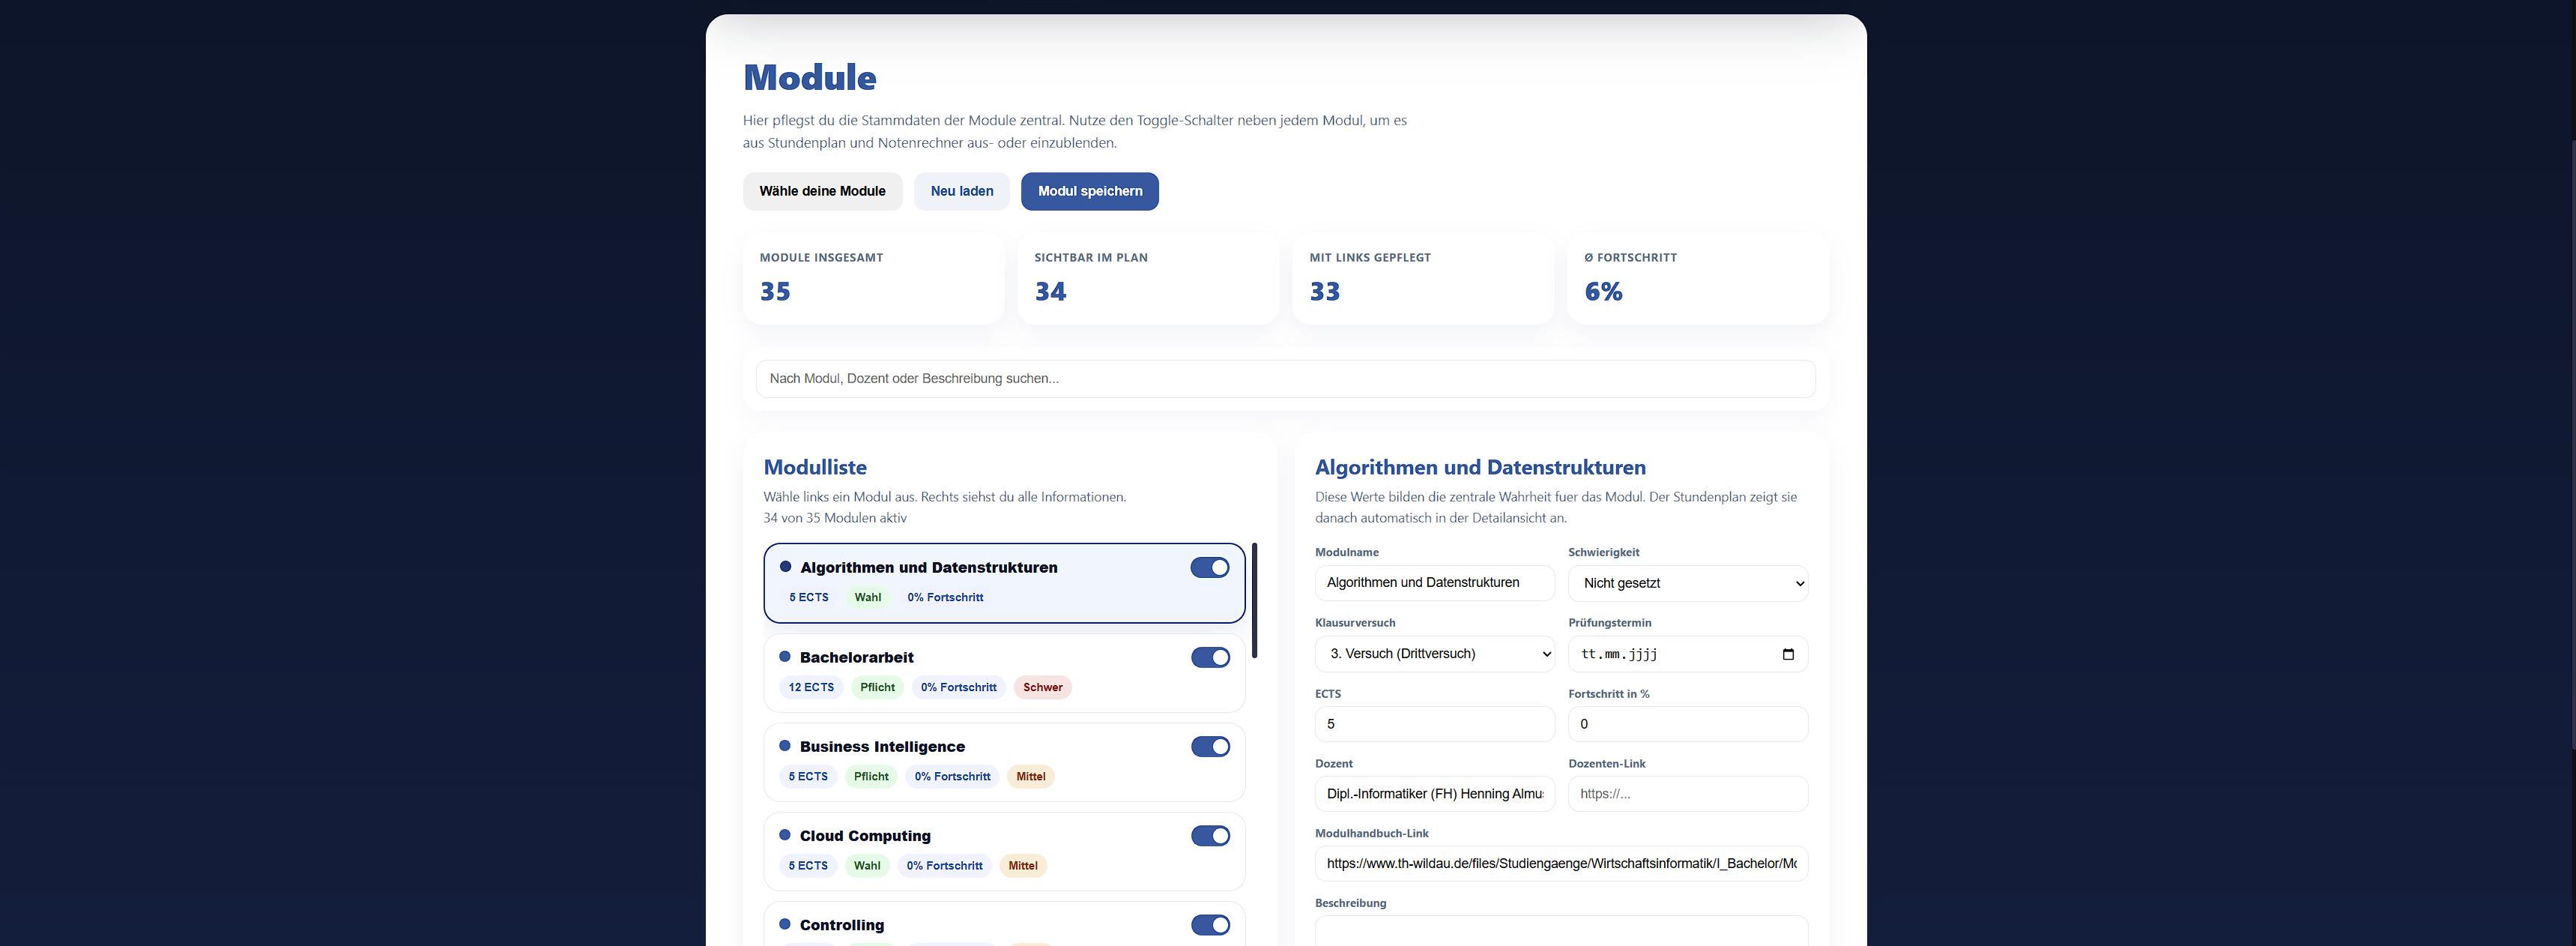This screenshot has height=946, width=2576.
Task: Click the Dozenten-Link input field
Action: point(1688,794)
